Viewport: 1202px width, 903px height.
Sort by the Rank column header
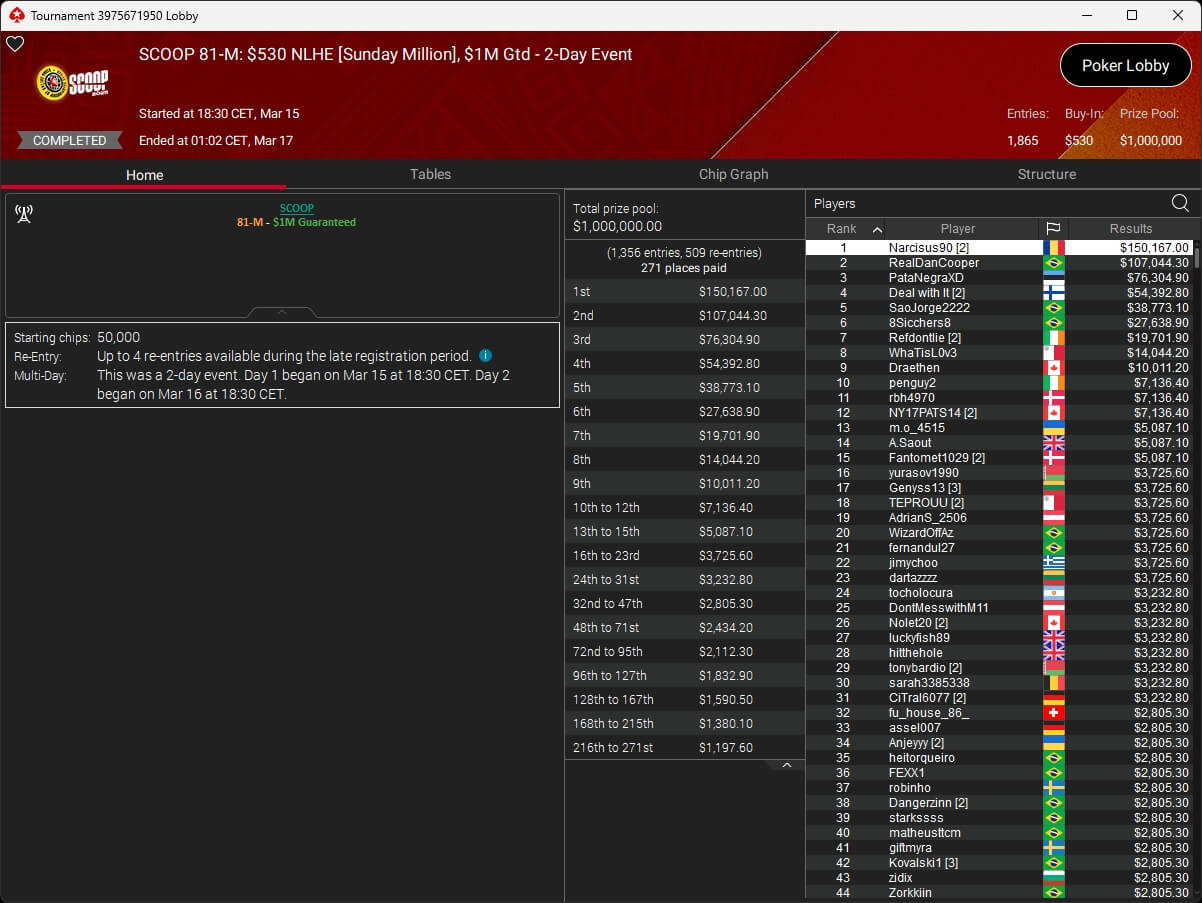(x=843, y=228)
